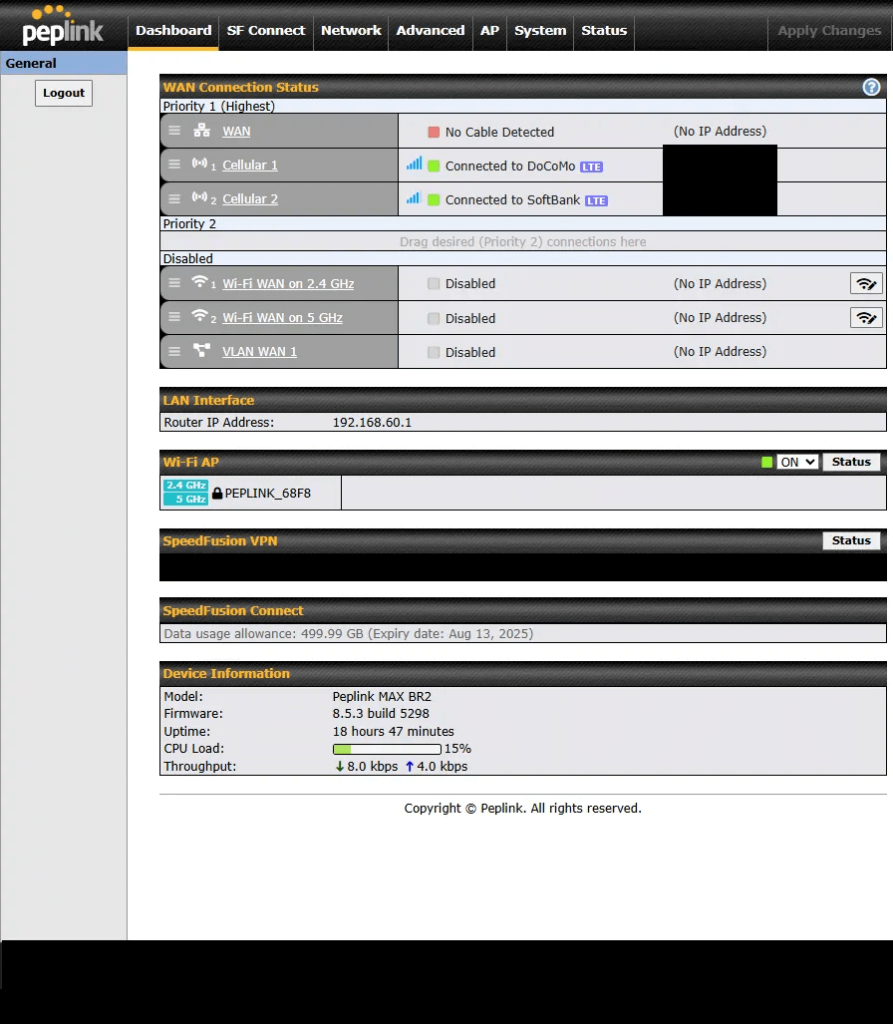The height and width of the screenshot is (1024, 893).
Task: Click Wi-Fi connect icon for 2.4 GHz WAN
Action: tap(865, 284)
